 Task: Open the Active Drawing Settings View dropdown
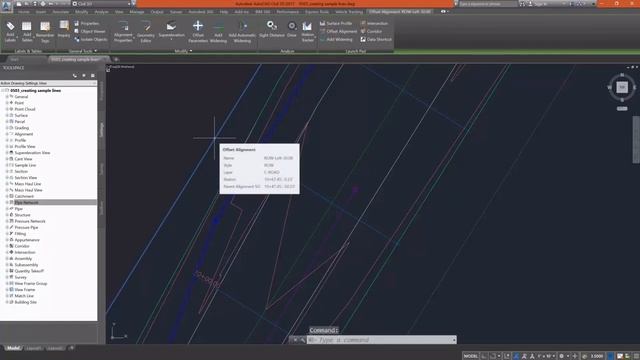point(49,83)
